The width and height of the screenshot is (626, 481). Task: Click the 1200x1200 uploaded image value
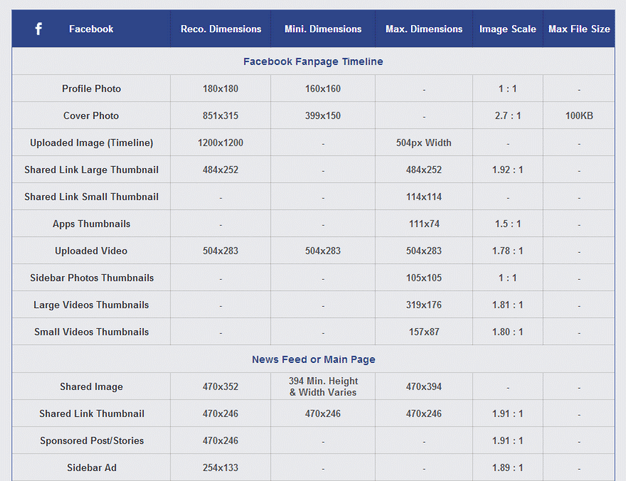tap(220, 143)
